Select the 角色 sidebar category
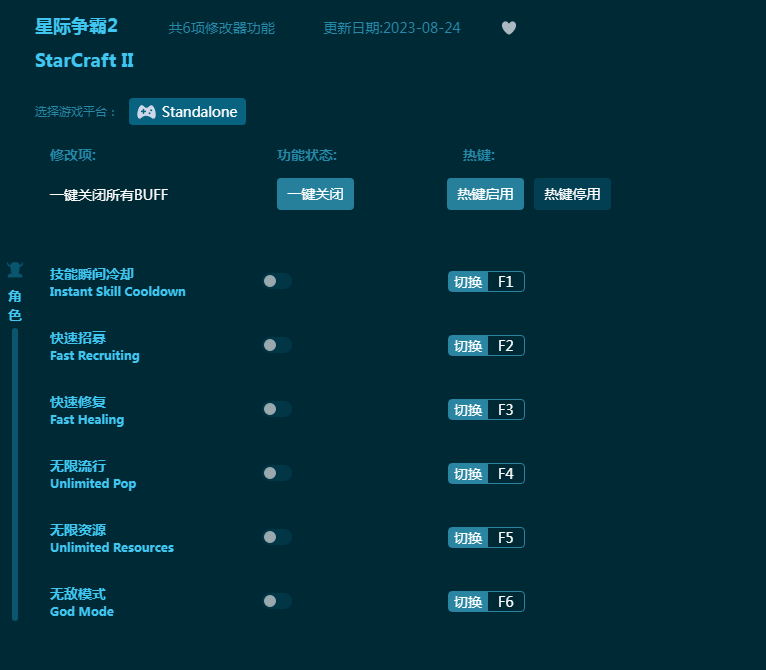Viewport: 766px width, 670px height. [x=15, y=305]
